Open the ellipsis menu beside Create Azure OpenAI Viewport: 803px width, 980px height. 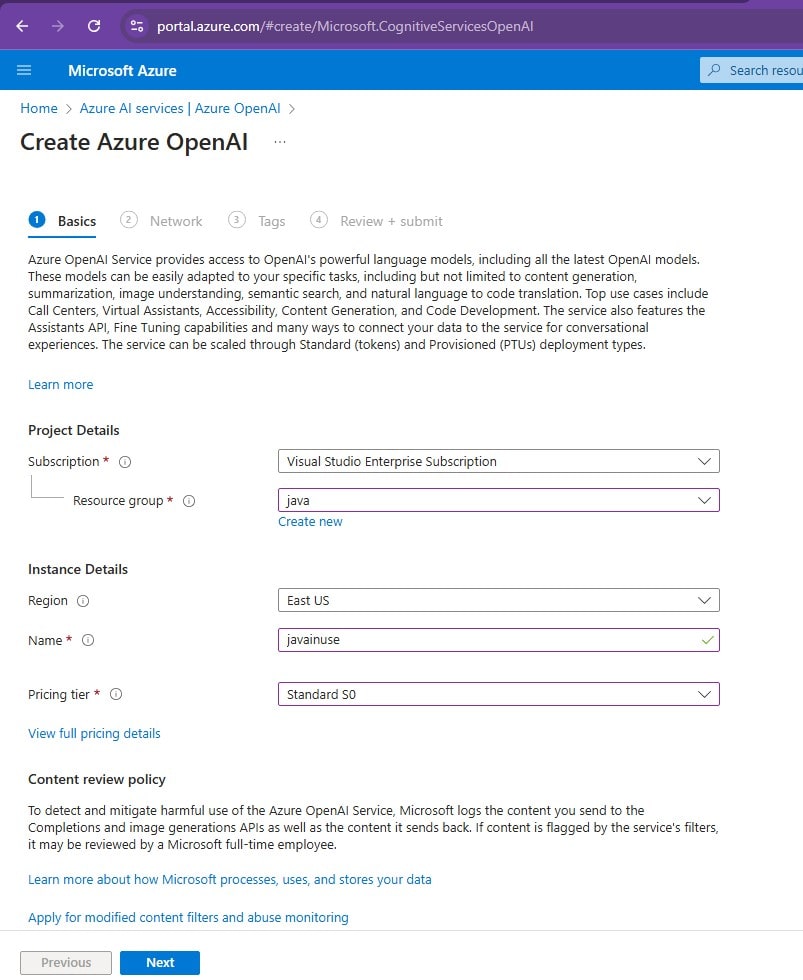click(280, 142)
